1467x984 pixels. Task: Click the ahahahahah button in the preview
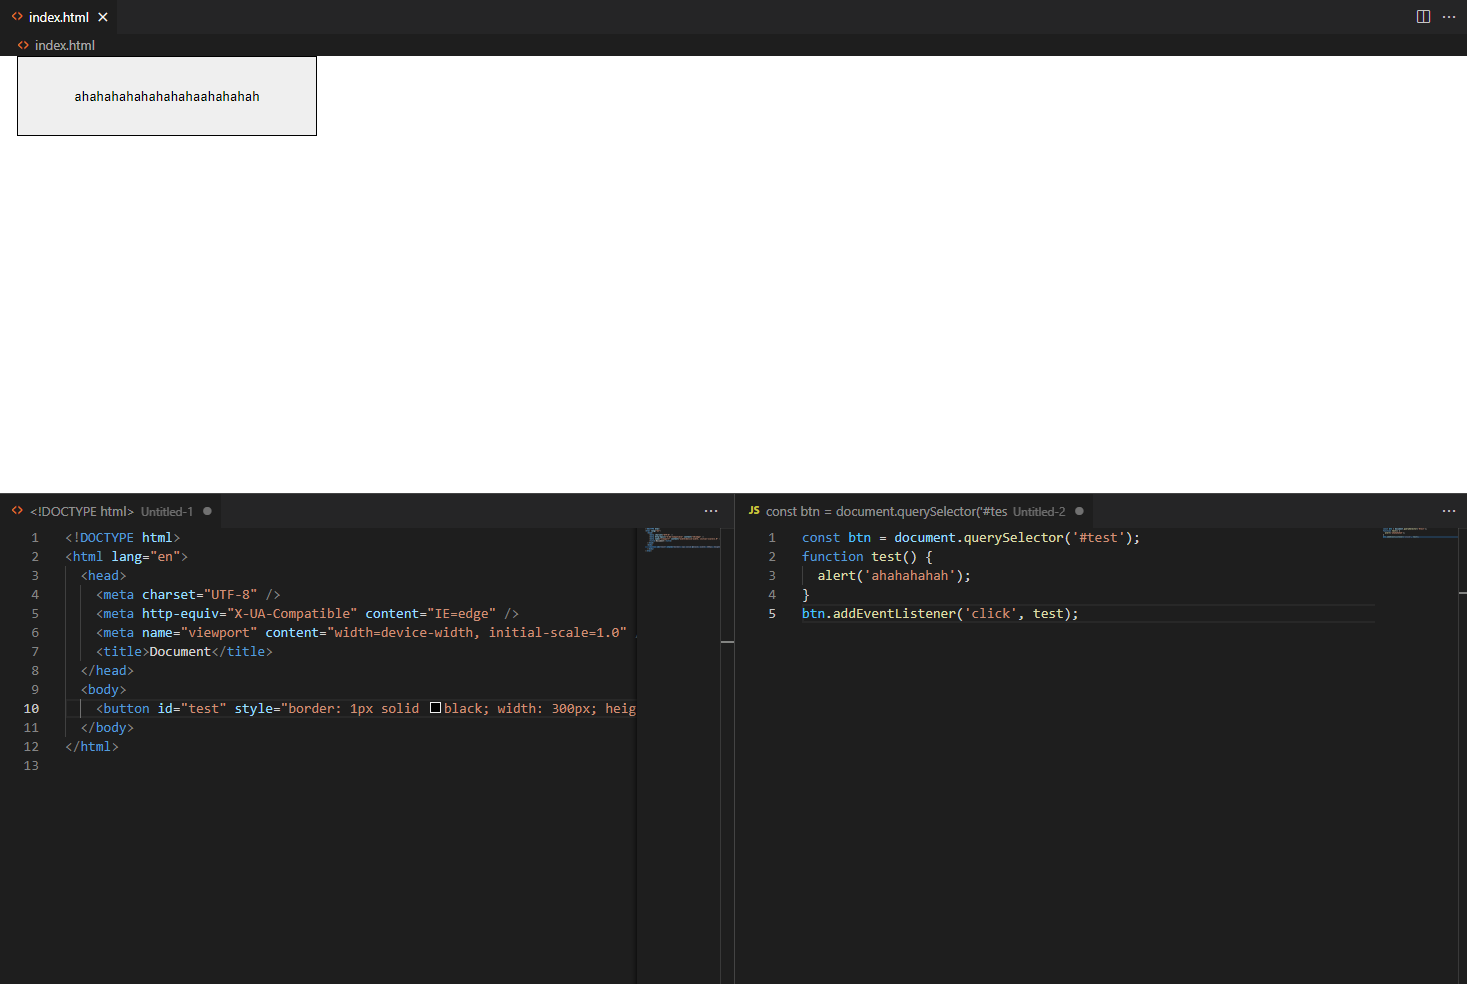tap(166, 95)
